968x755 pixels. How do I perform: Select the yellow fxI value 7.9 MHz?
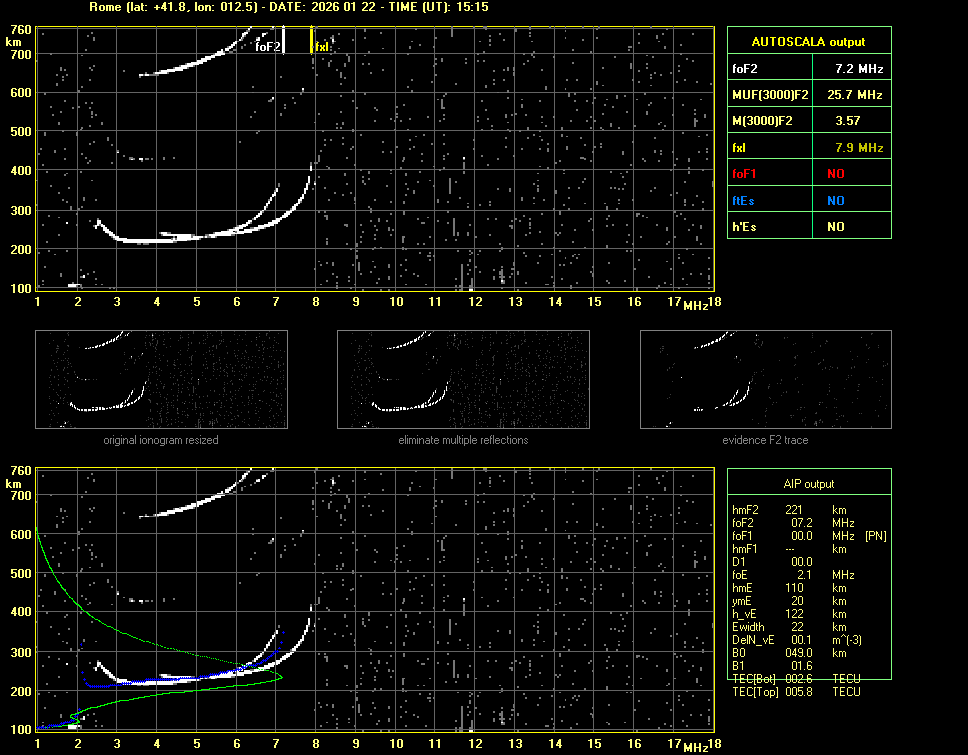pos(858,148)
